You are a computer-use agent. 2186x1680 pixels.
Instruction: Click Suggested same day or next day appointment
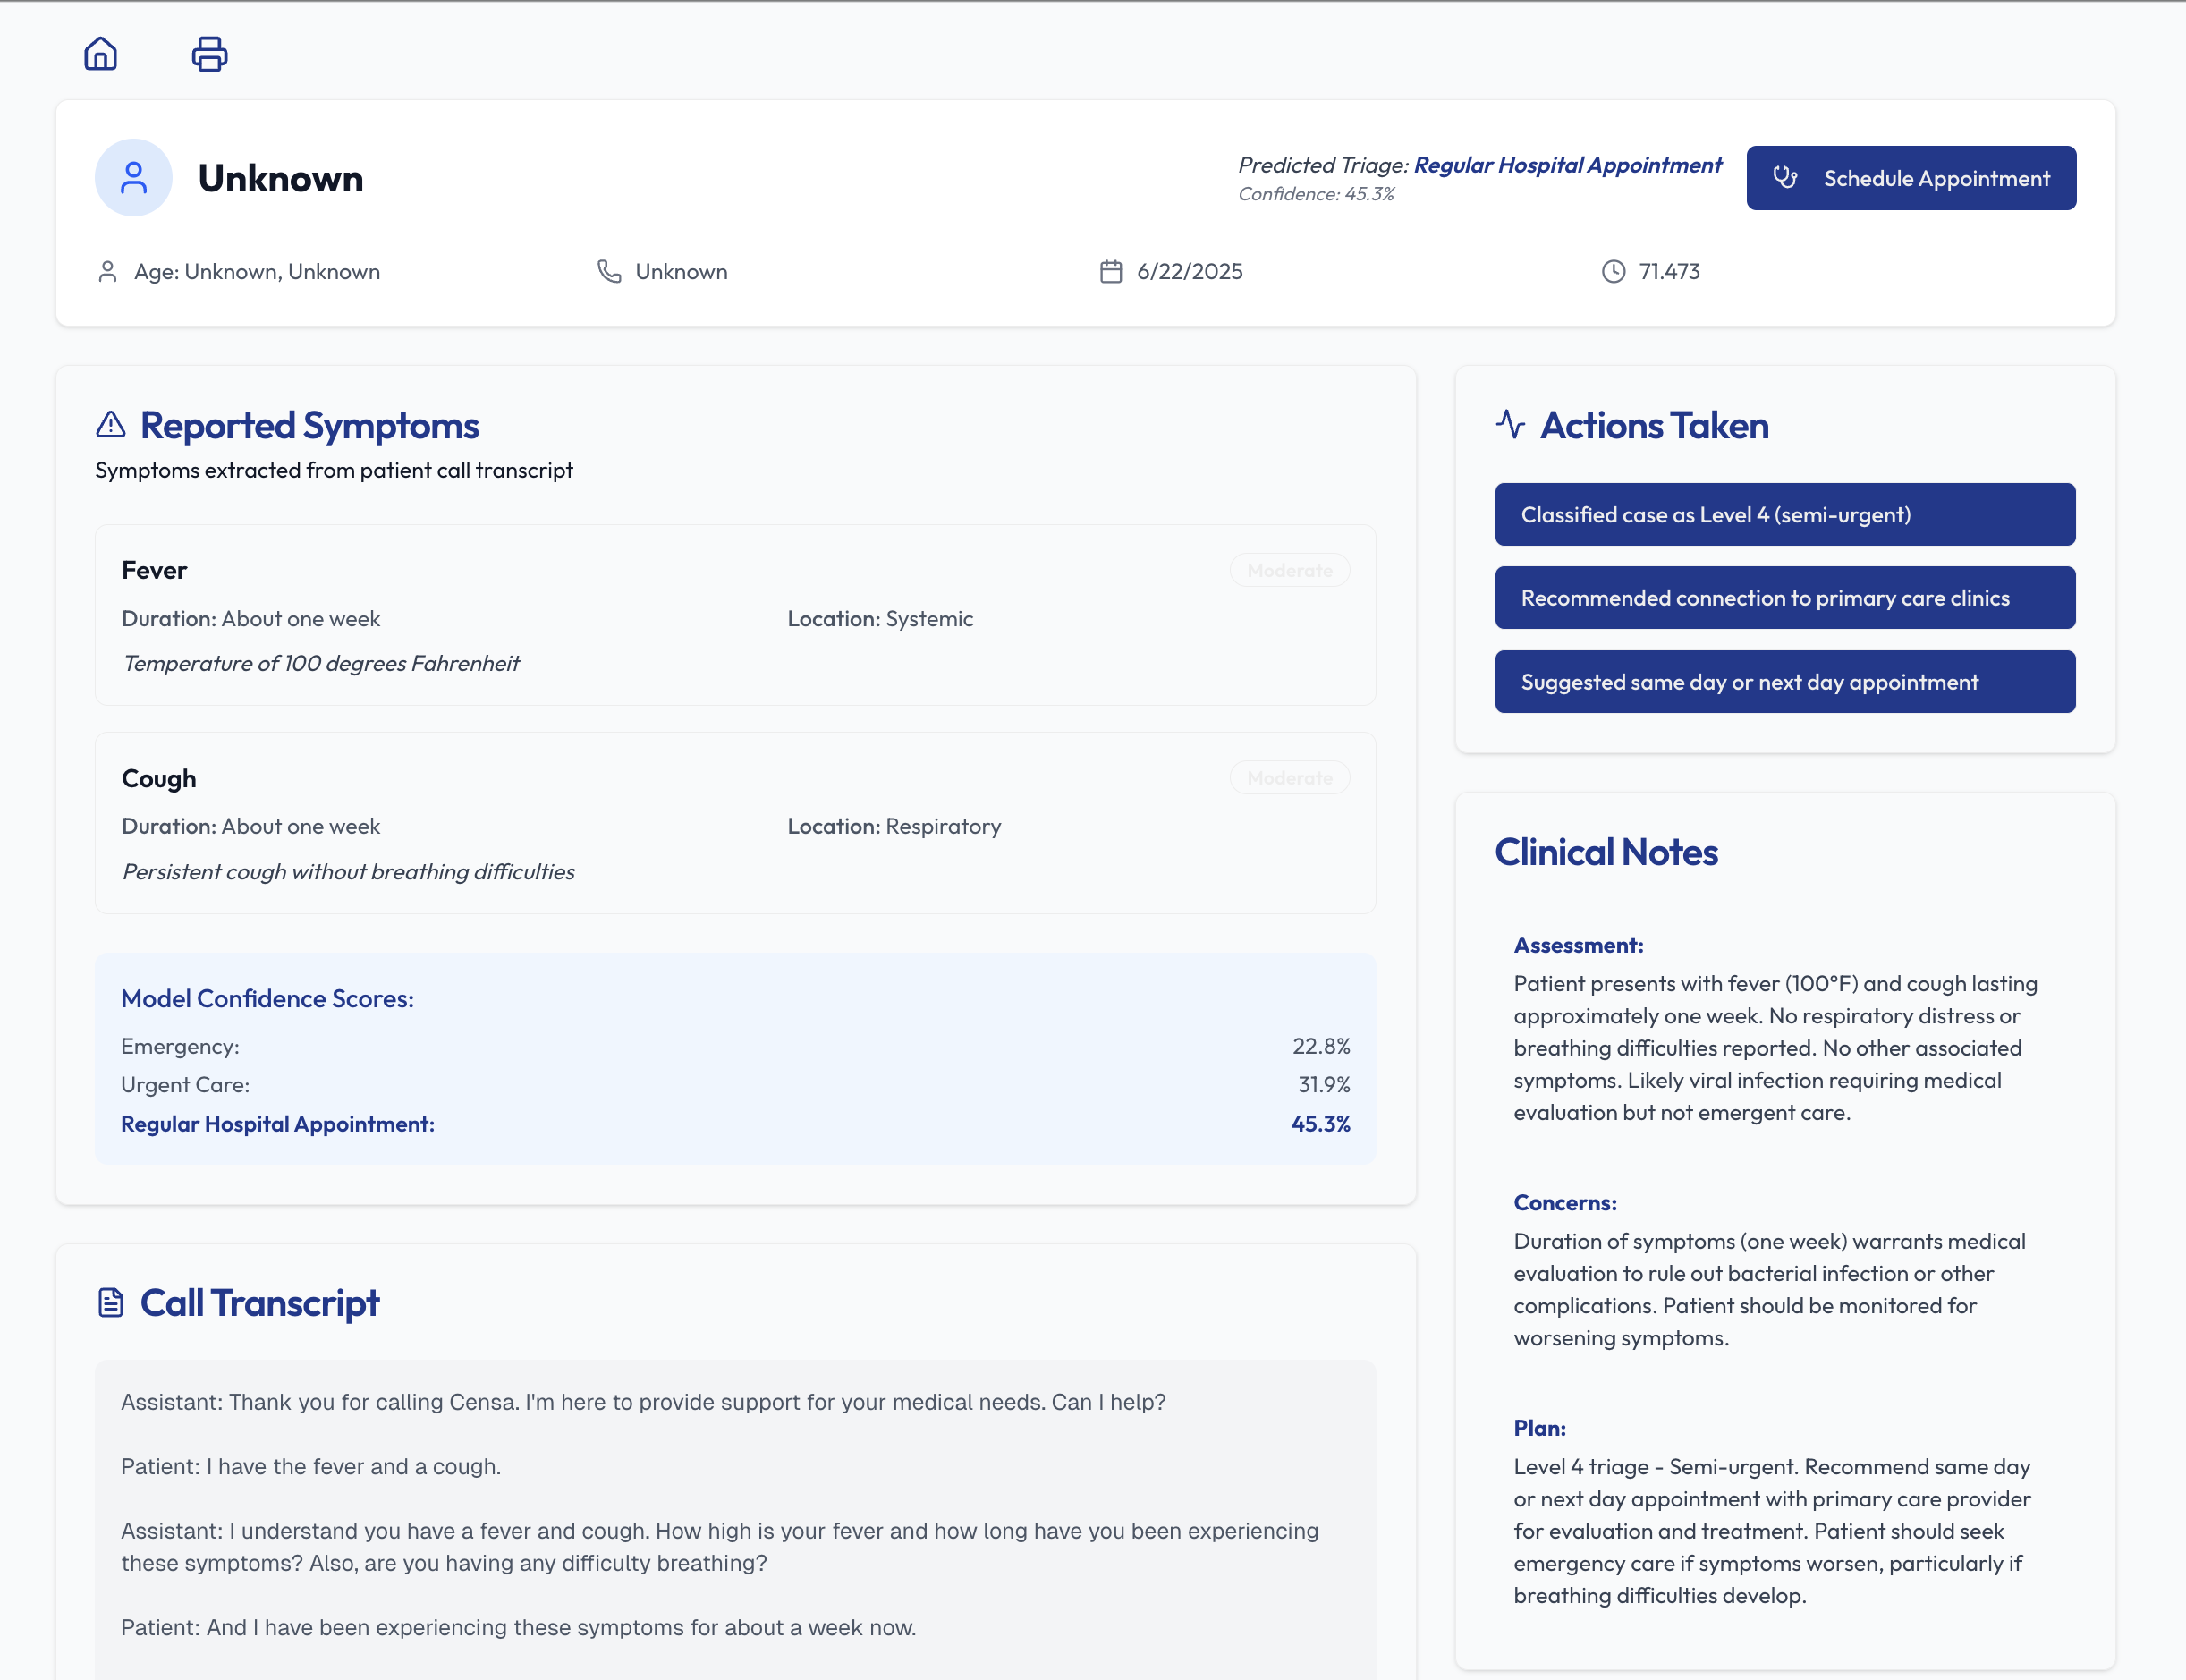pyautogui.click(x=1784, y=682)
